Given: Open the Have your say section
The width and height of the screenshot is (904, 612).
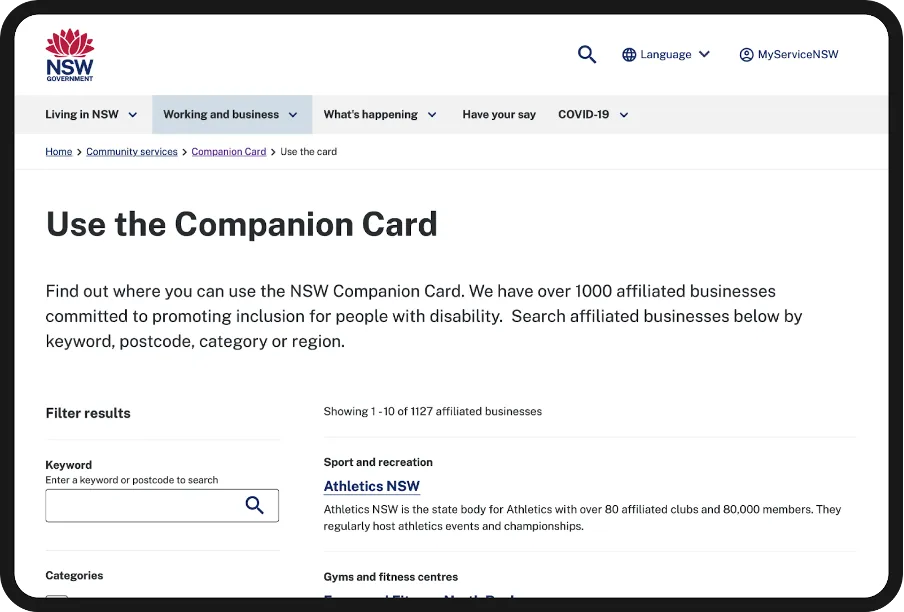Looking at the screenshot, I should 499,114.
